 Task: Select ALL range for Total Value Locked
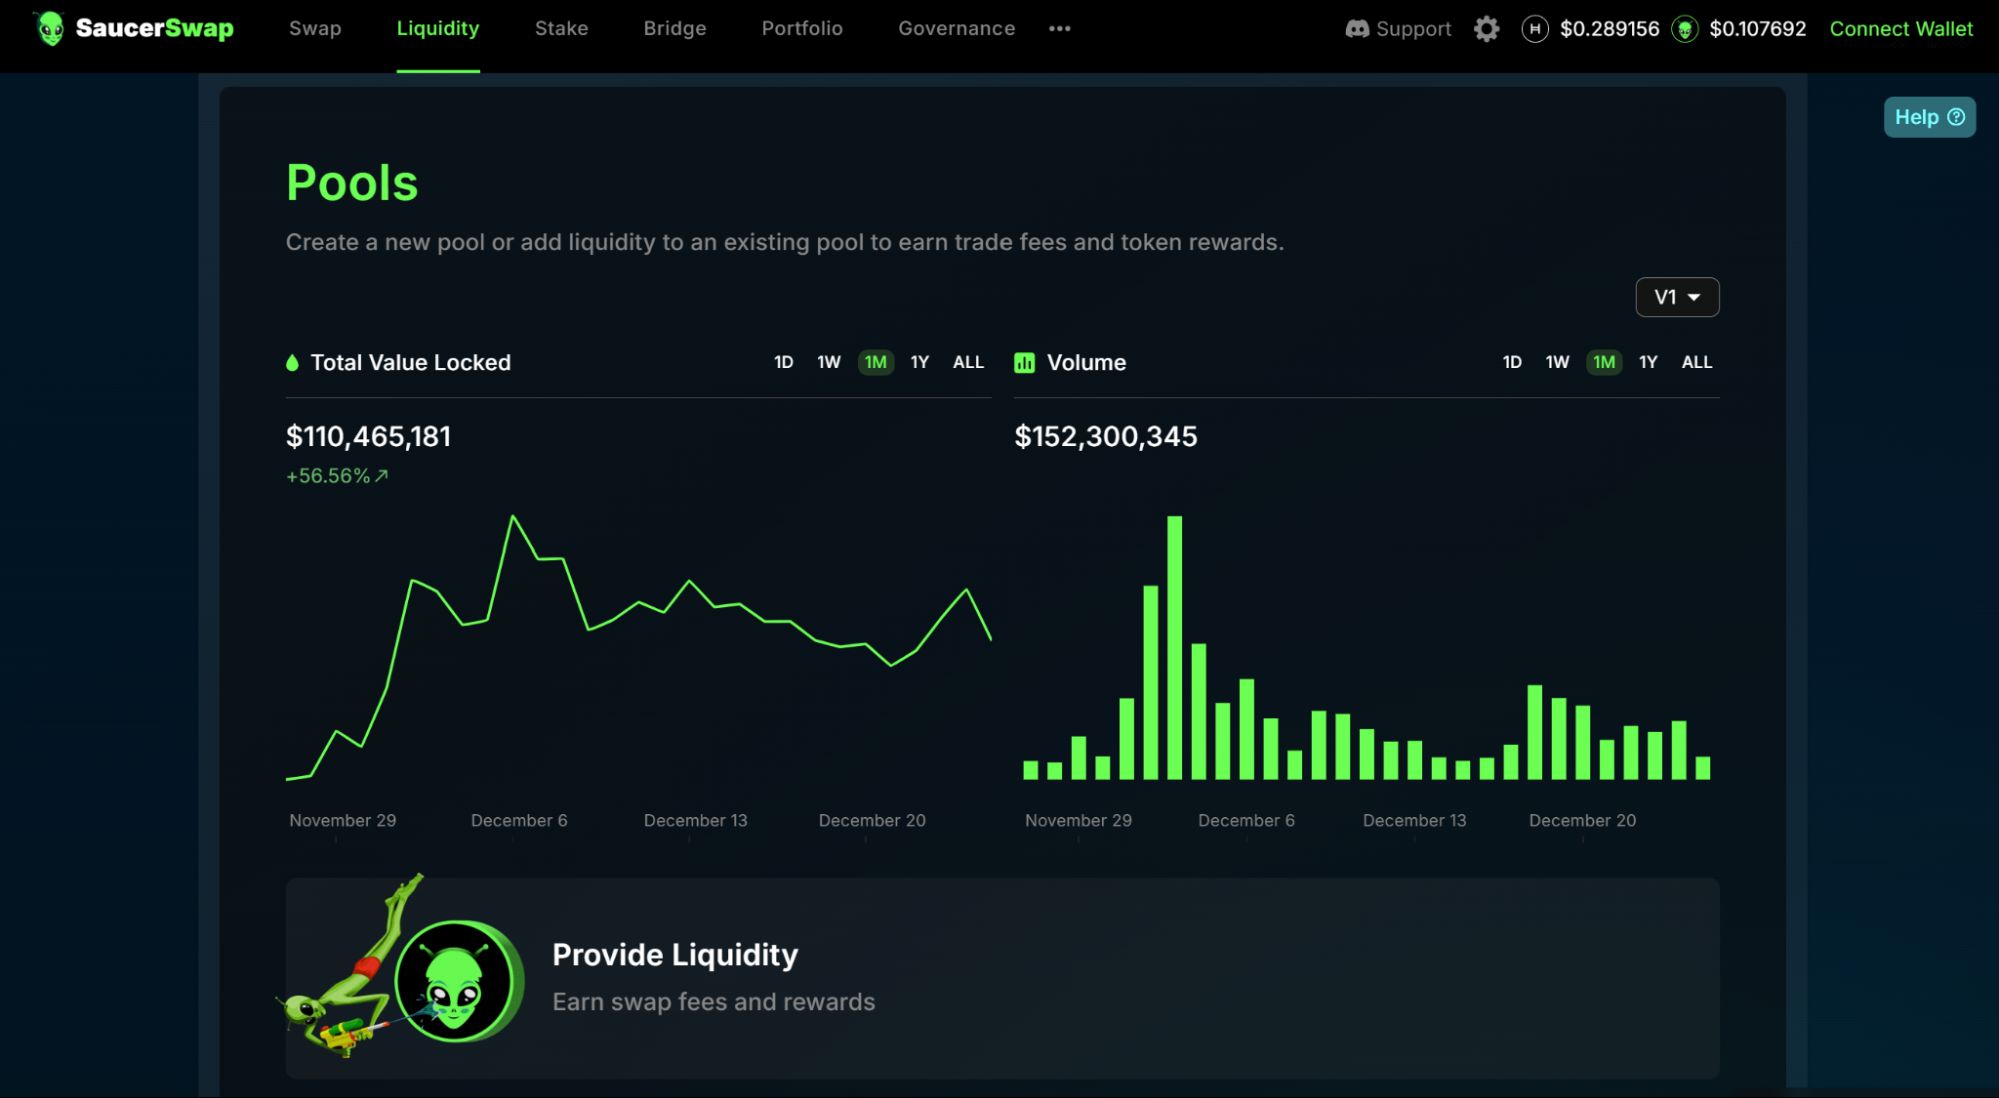click(x=968, y=362)
